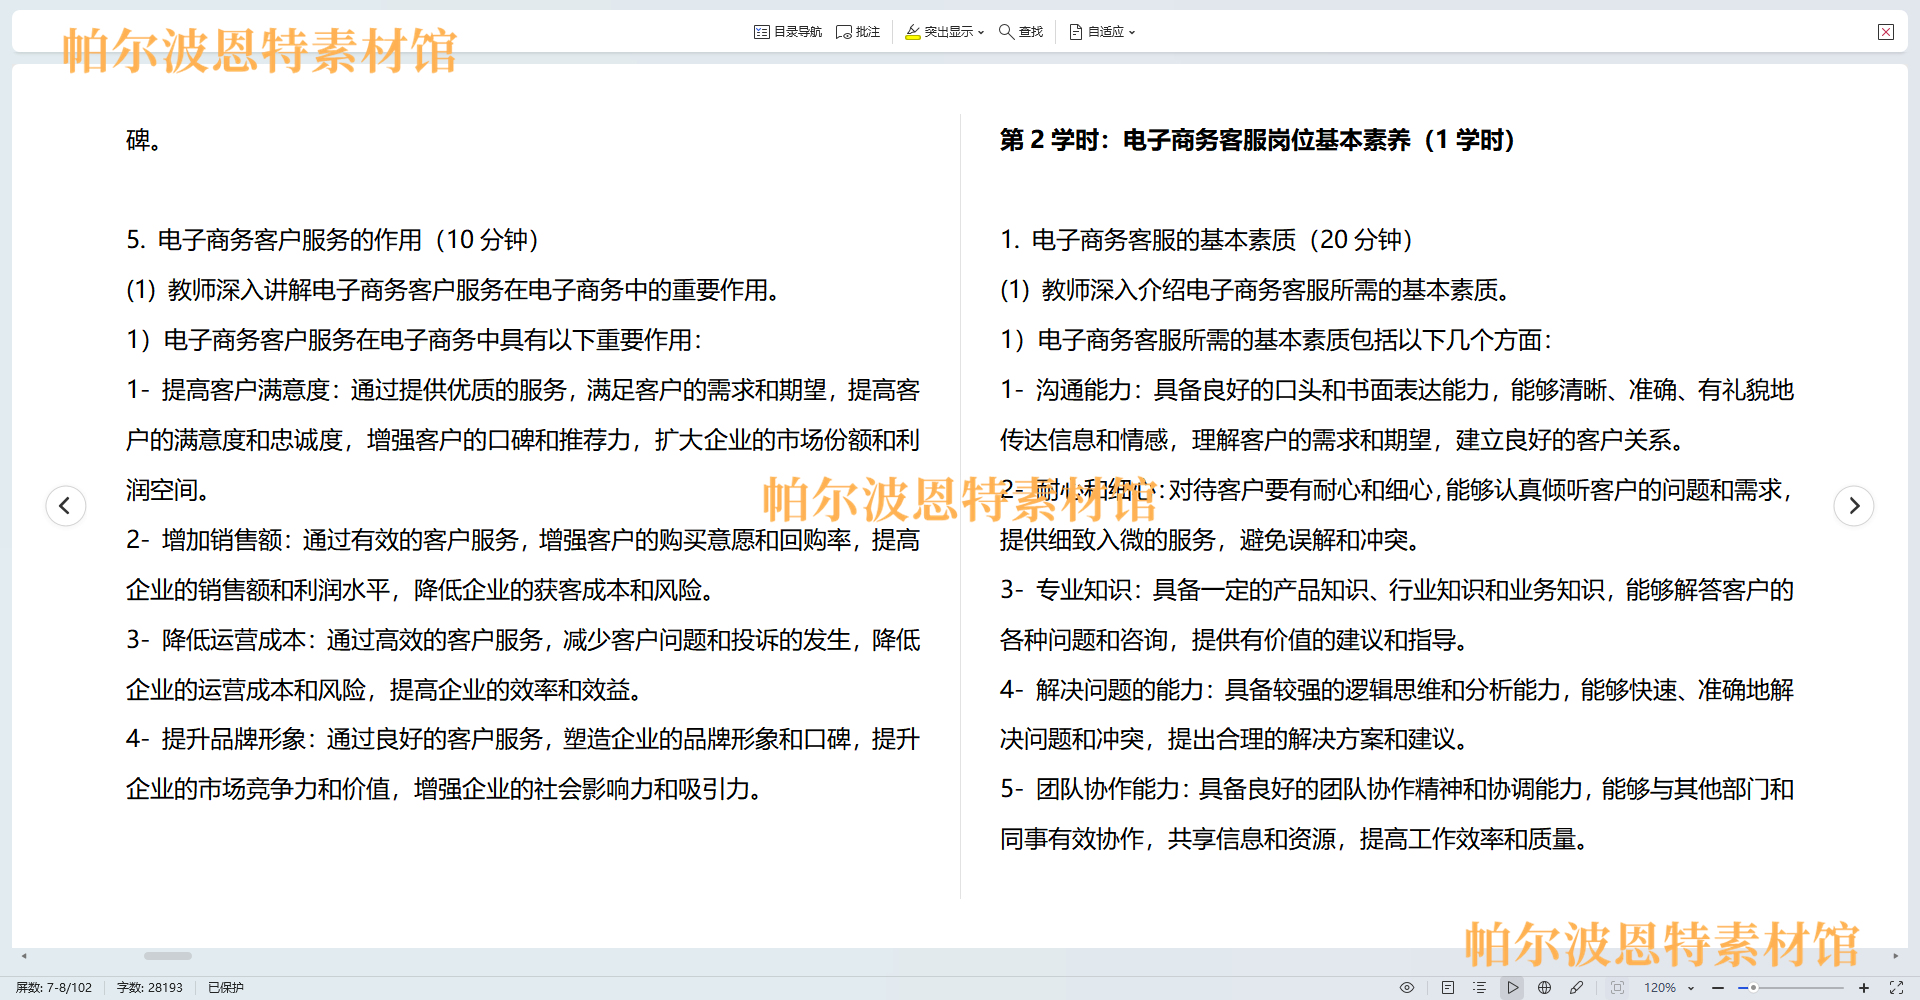This screenshot has height=1000, width=1920.
Task: Toggle the 批注 comments view
Action: tap(858, 32)
